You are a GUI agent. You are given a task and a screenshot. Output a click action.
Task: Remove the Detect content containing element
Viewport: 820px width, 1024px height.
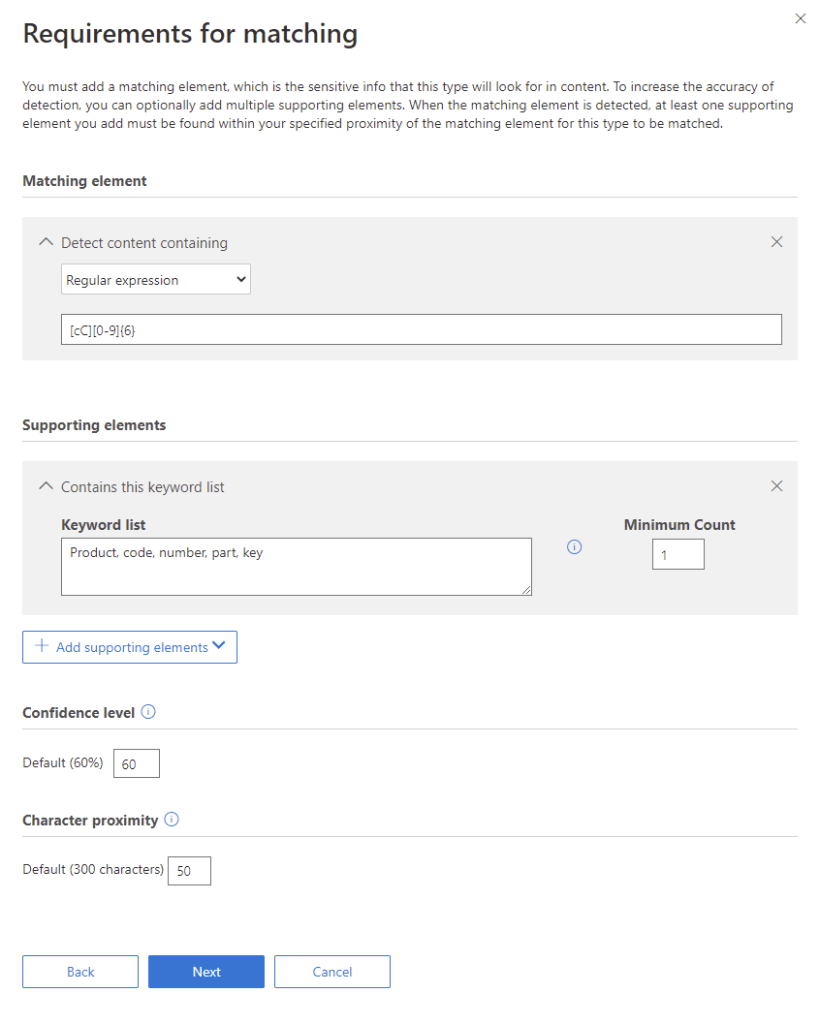click(777, 242)
